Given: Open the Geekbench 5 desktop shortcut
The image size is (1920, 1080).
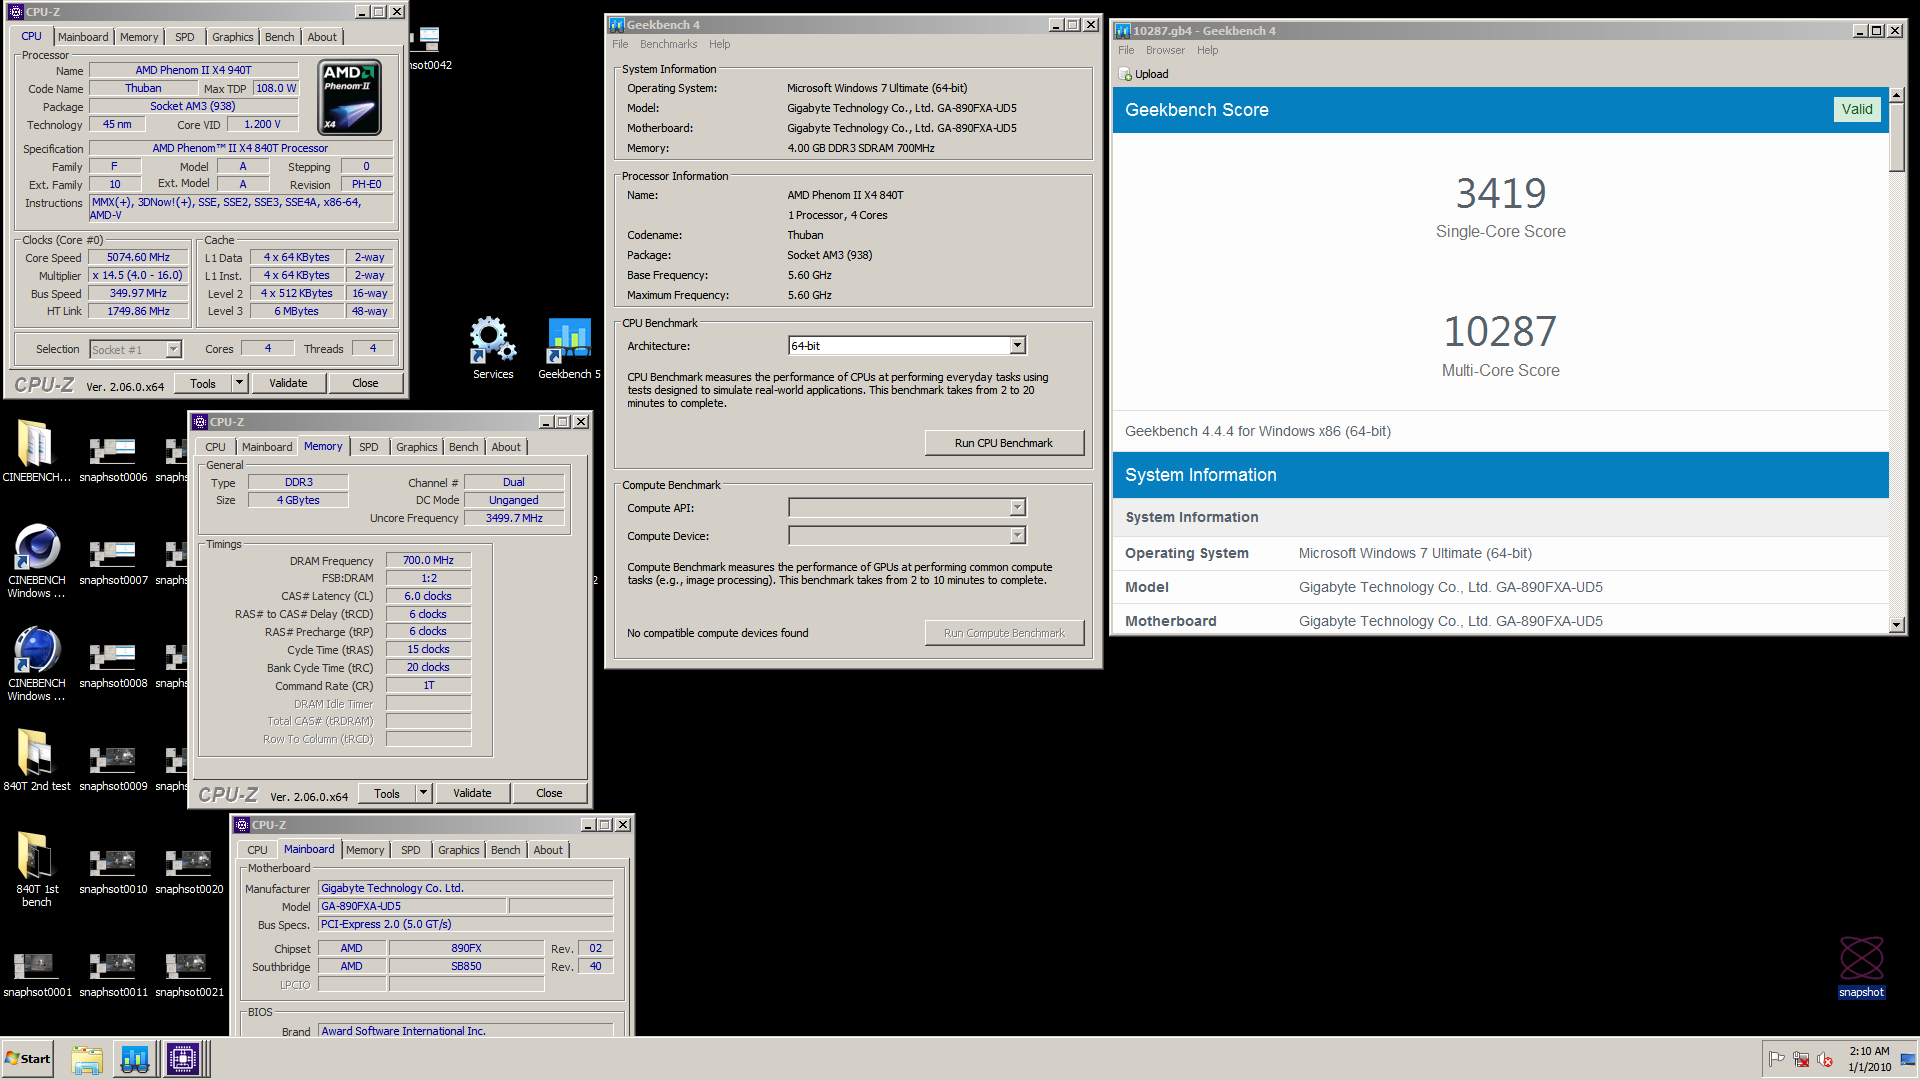Looking at the screenshot, I should pos(568,348).
